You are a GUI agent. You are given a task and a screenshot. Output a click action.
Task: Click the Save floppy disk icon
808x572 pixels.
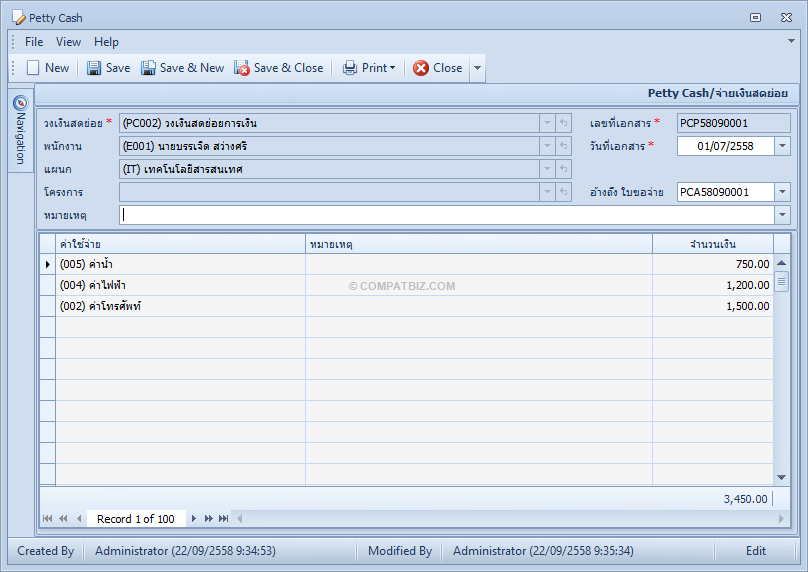(94, 68)
